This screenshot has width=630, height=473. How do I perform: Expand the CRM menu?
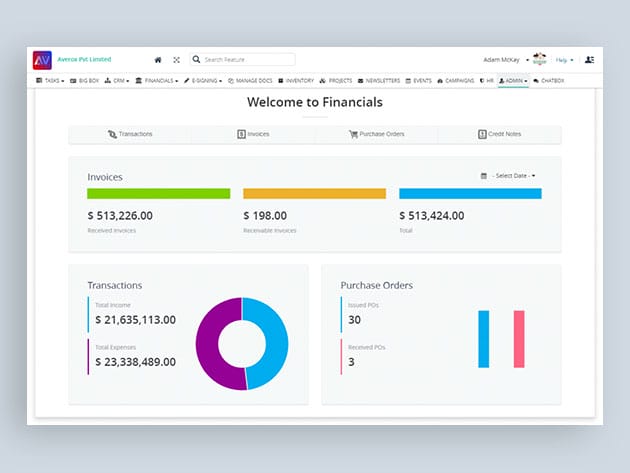(x=115, y=80)
